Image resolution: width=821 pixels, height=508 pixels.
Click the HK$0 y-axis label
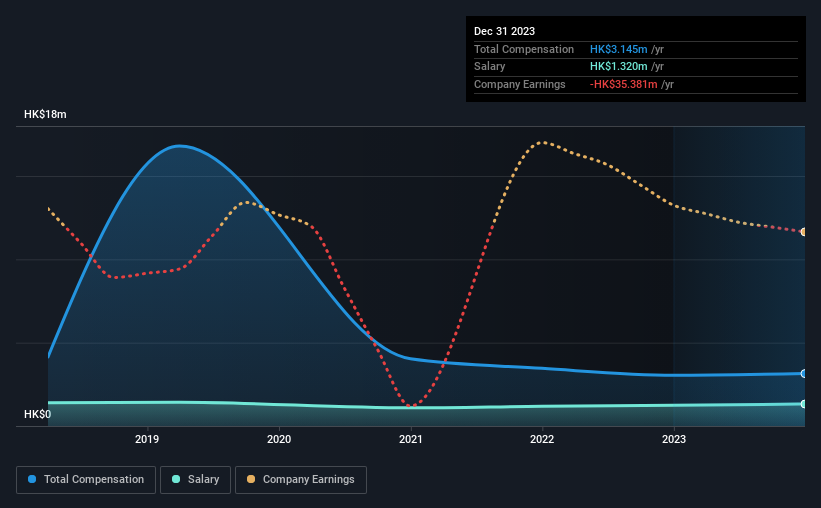(38, 414)
